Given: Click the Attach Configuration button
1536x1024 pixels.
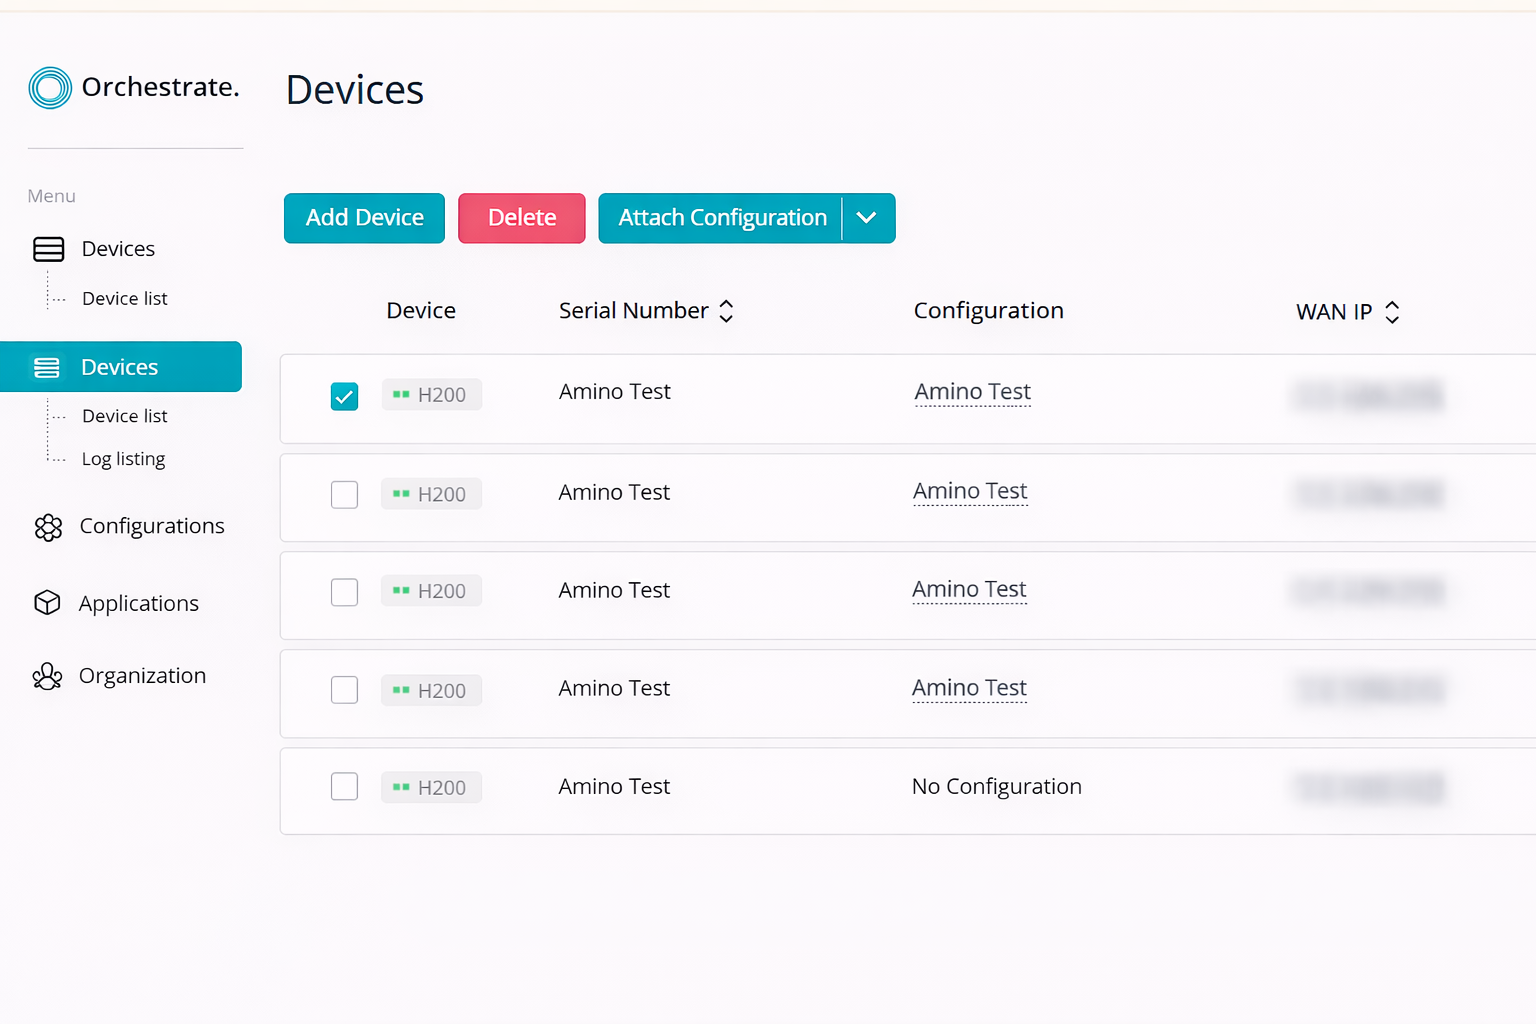Looking at the screenshot, I should [722, 218].
